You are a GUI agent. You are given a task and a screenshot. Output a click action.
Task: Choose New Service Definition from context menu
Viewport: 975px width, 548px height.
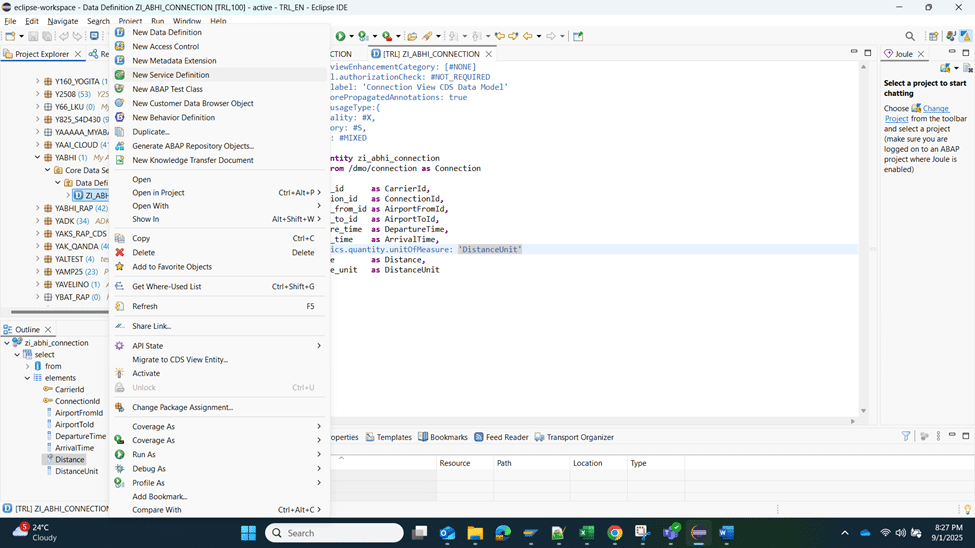tap(170, 75)
